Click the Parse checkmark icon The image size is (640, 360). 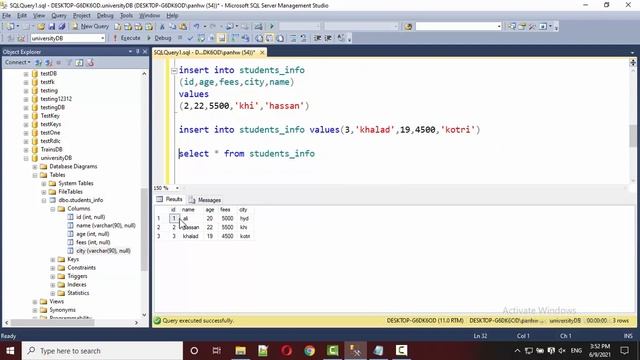point(190,38)
